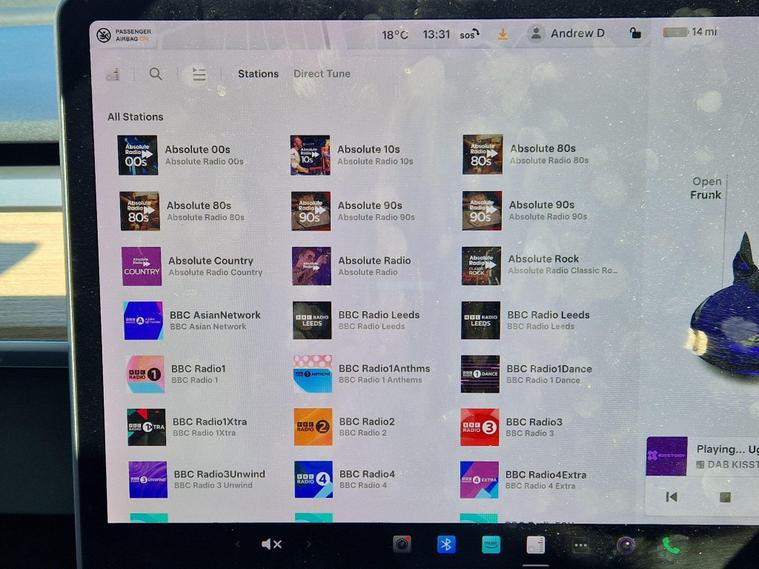This screenshot has height=569, width=759.
Task: Open Bluetooth from the bottom dock
Action: pos(446,544)
